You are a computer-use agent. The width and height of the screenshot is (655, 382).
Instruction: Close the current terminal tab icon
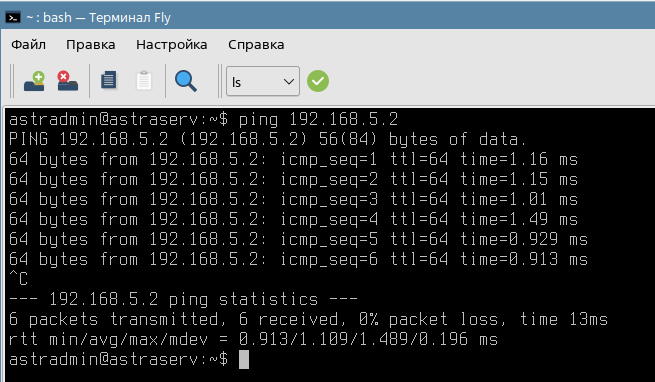pyautogui.click(x=67, y=81)
